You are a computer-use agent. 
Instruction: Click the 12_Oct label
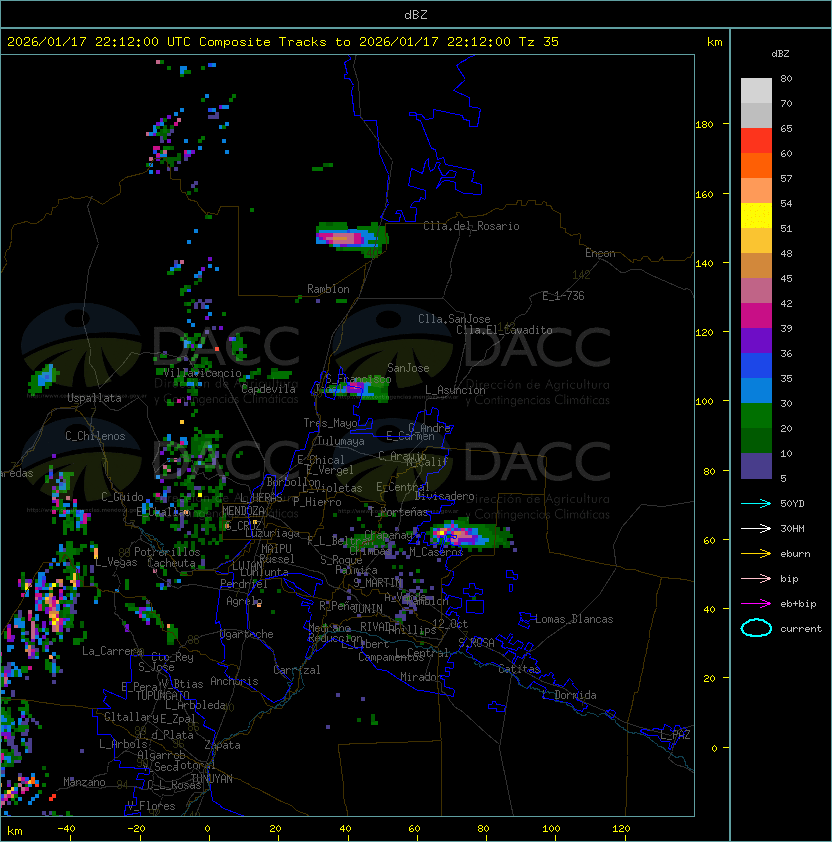pos(450,624)
